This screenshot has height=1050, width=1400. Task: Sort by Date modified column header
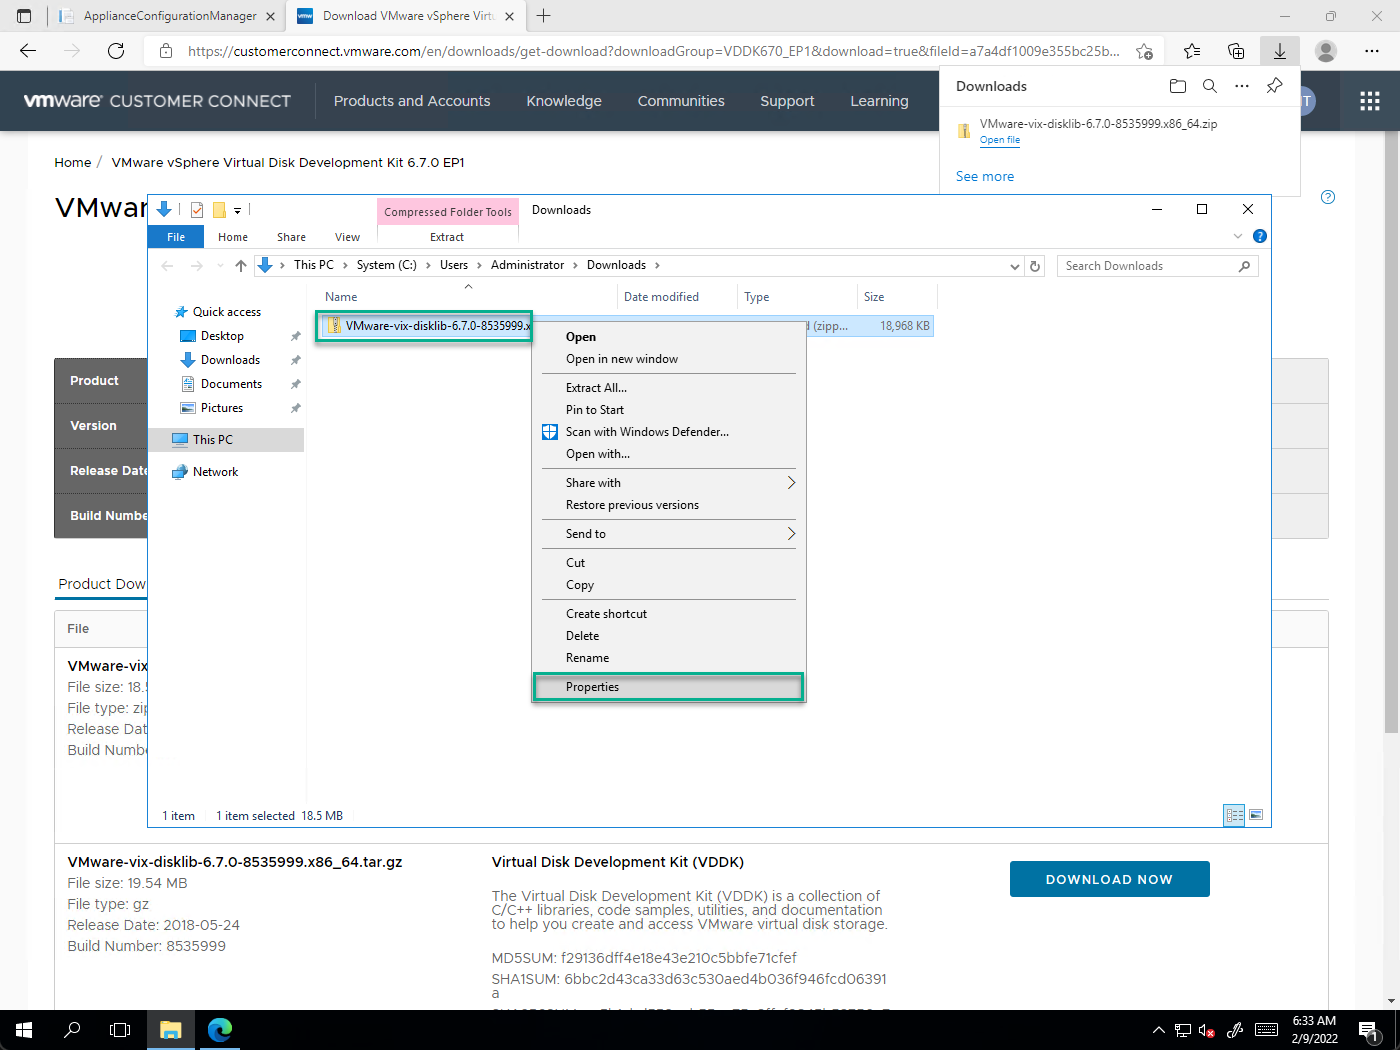pos(678,297)
